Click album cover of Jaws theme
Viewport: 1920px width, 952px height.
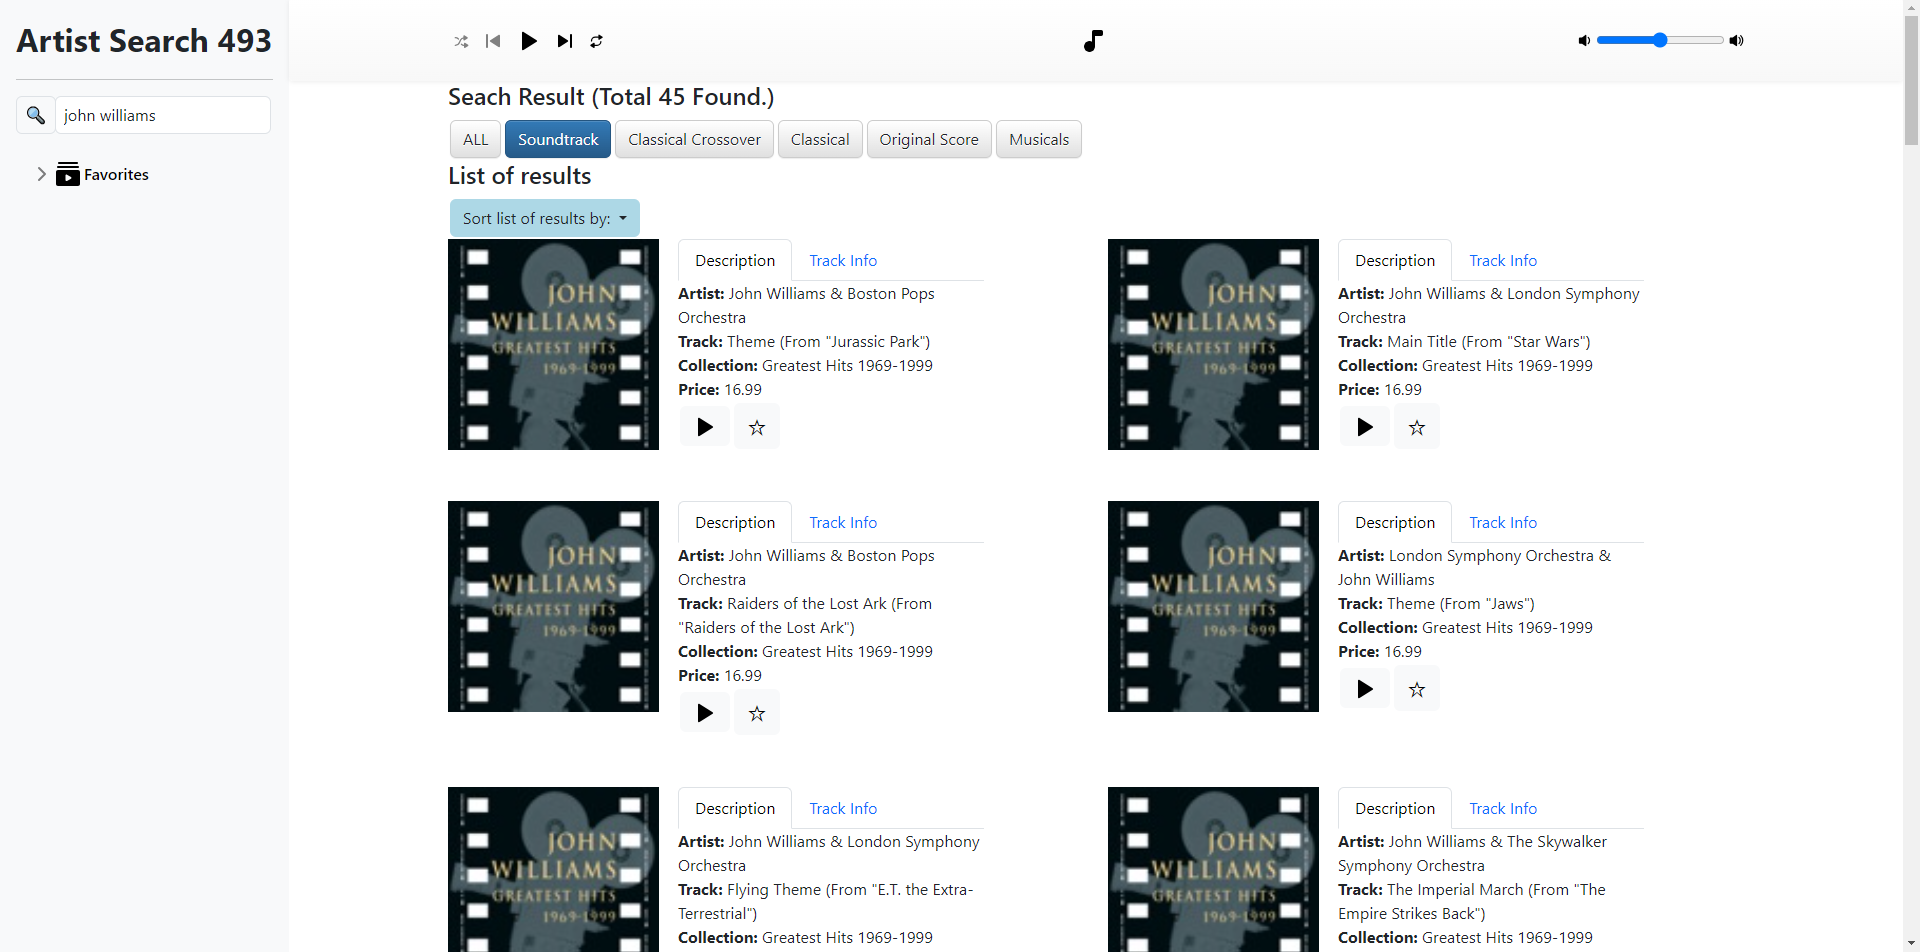(1213, 606)
